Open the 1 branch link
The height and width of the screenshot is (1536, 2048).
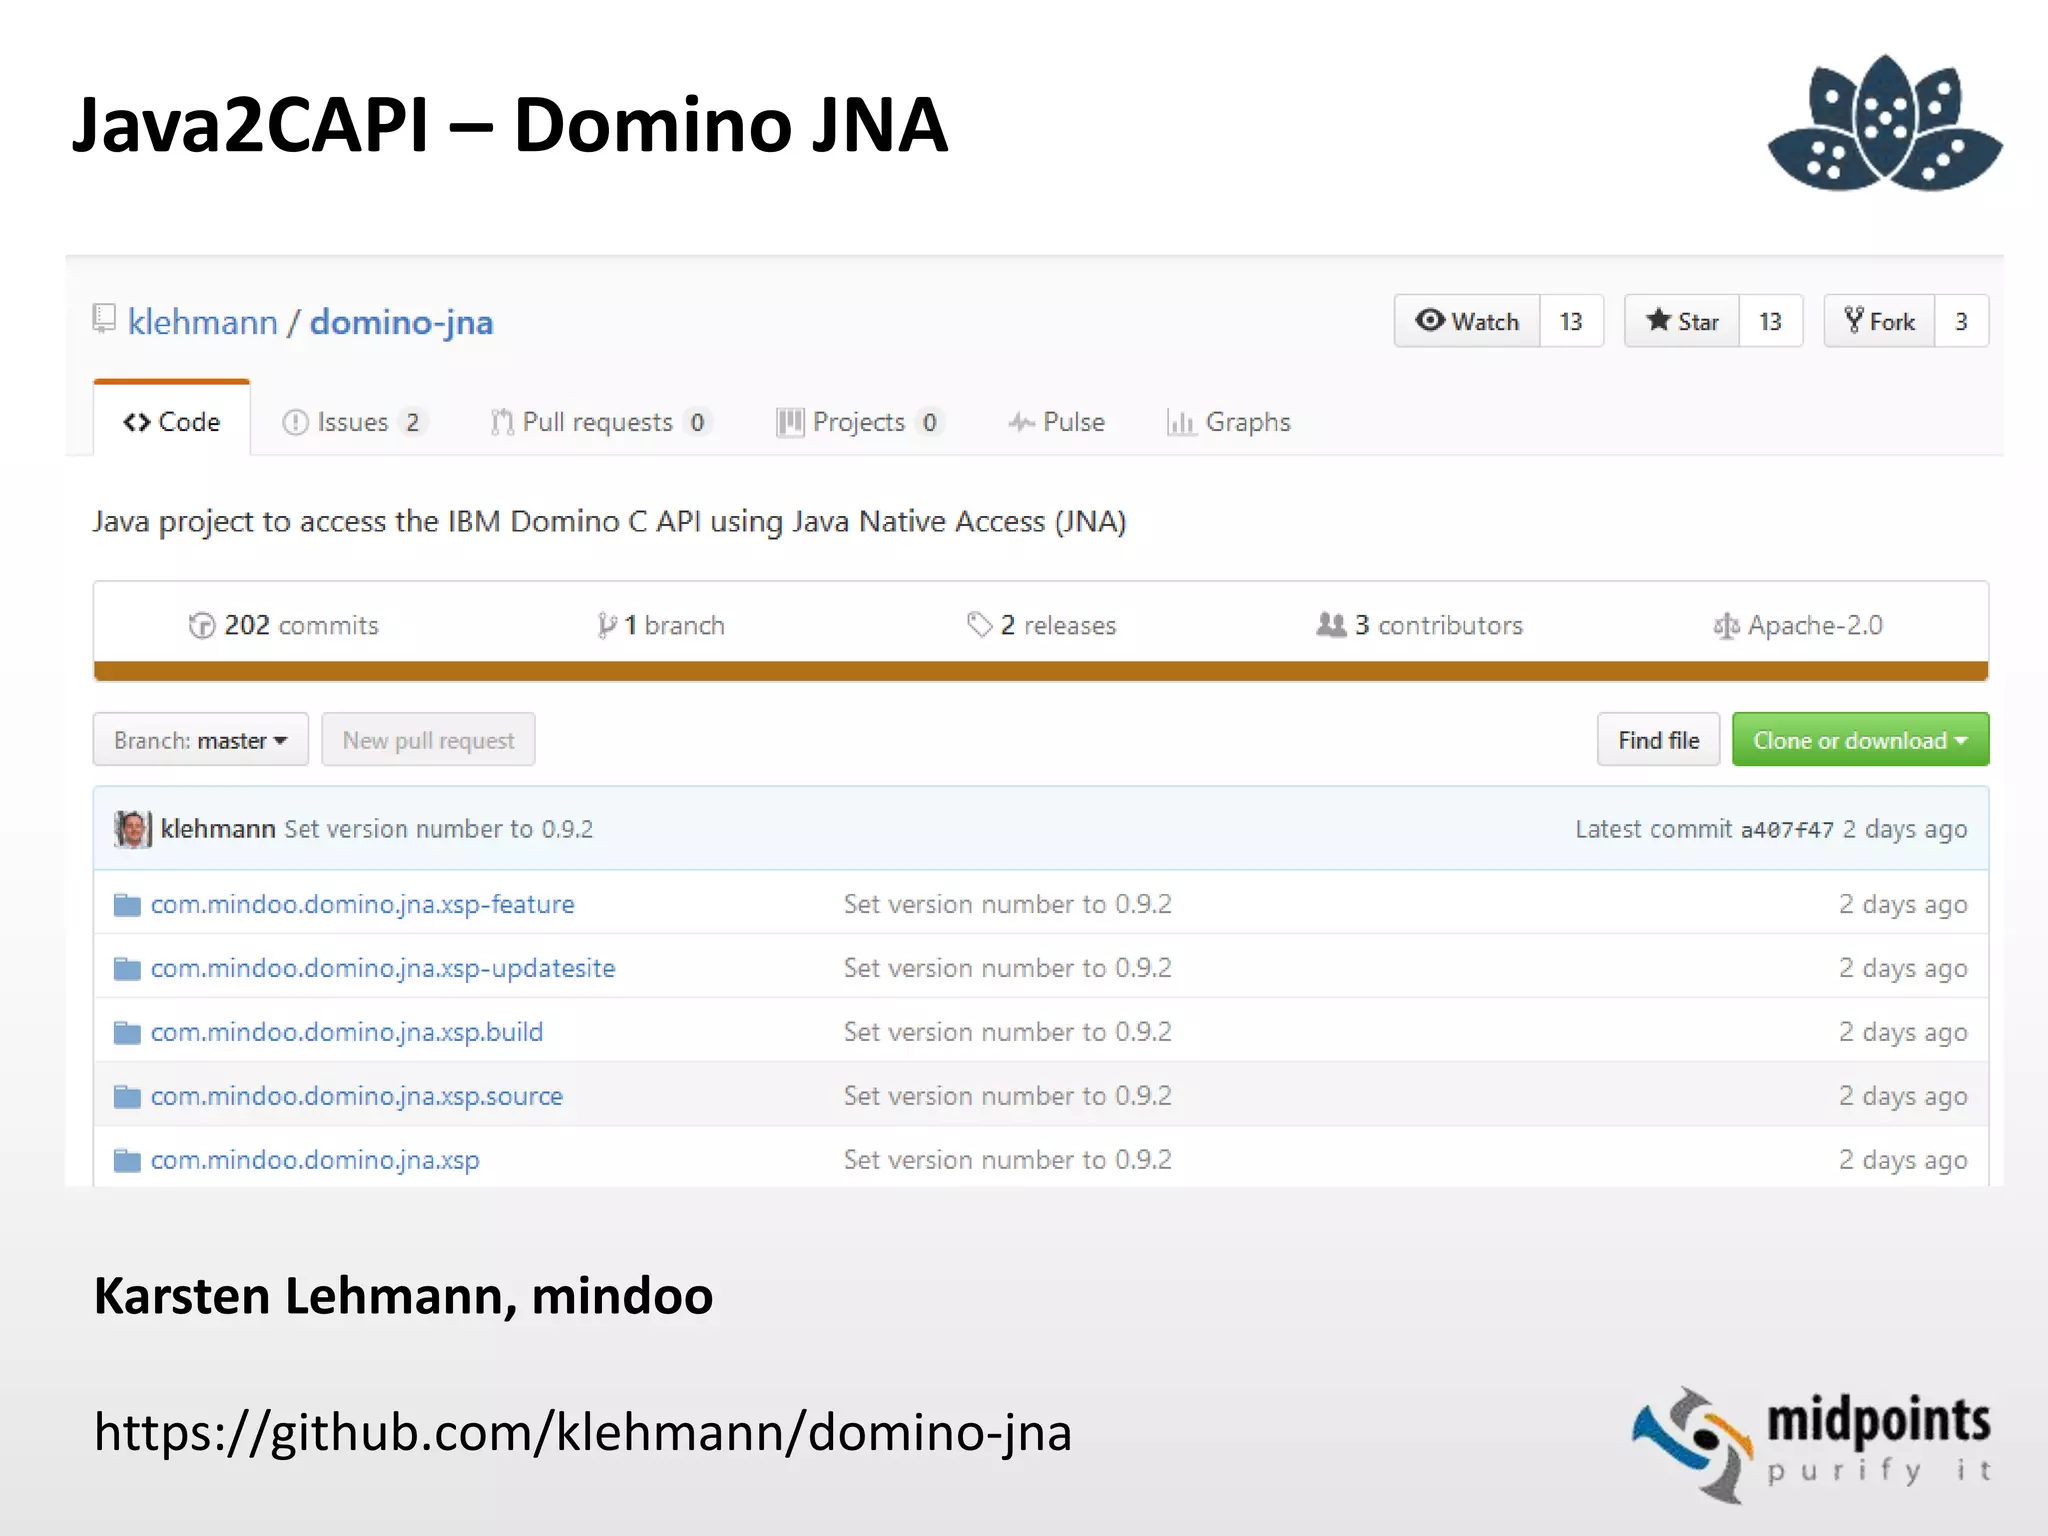tap(661, 625)
